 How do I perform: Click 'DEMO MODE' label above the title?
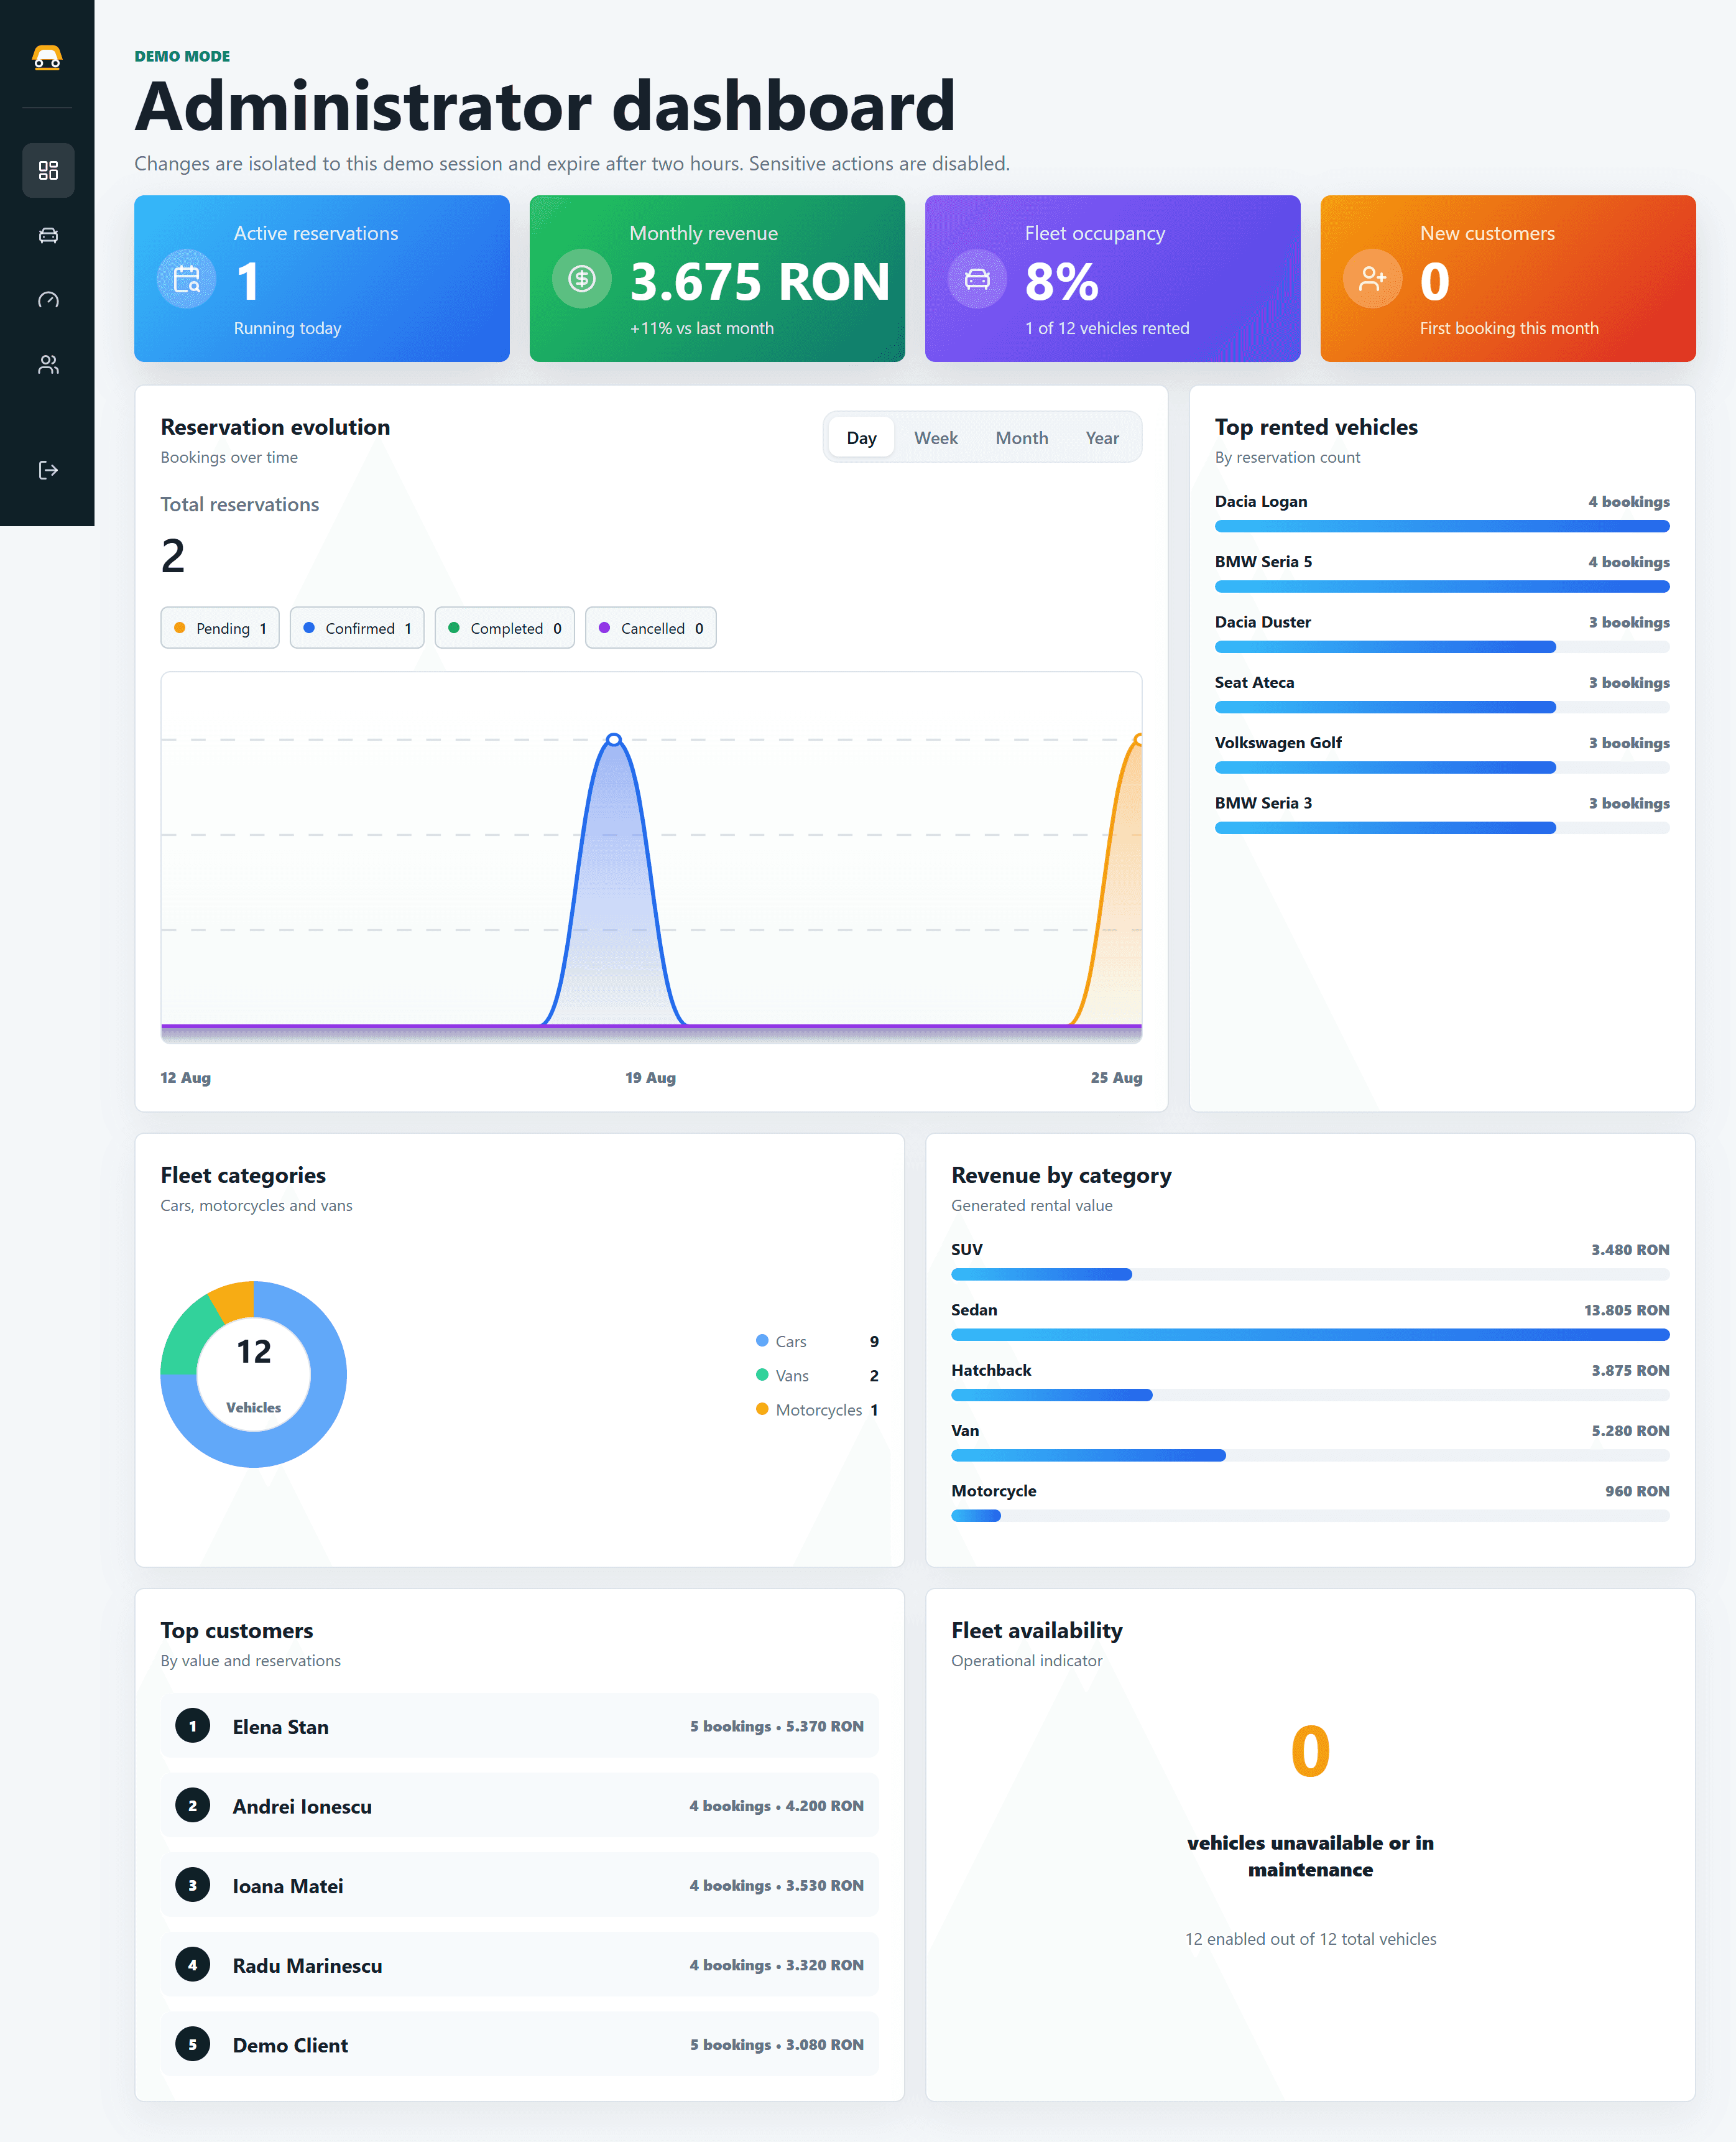(x=182, y=56)
